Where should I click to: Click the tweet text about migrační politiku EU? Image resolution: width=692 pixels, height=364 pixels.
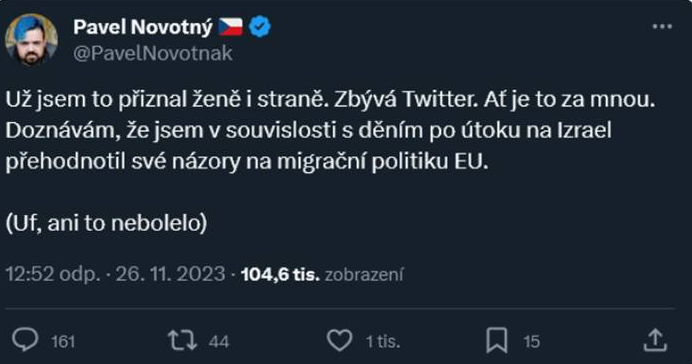pos(330,131)
